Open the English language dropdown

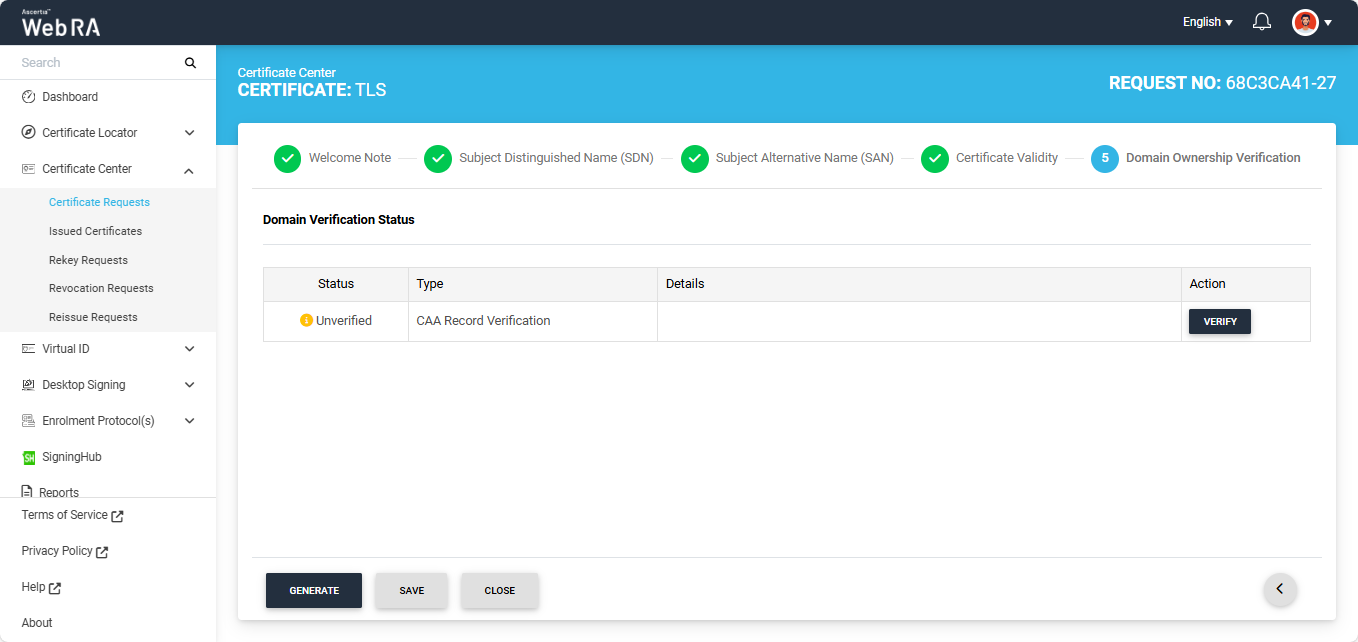coord(1207,22)
